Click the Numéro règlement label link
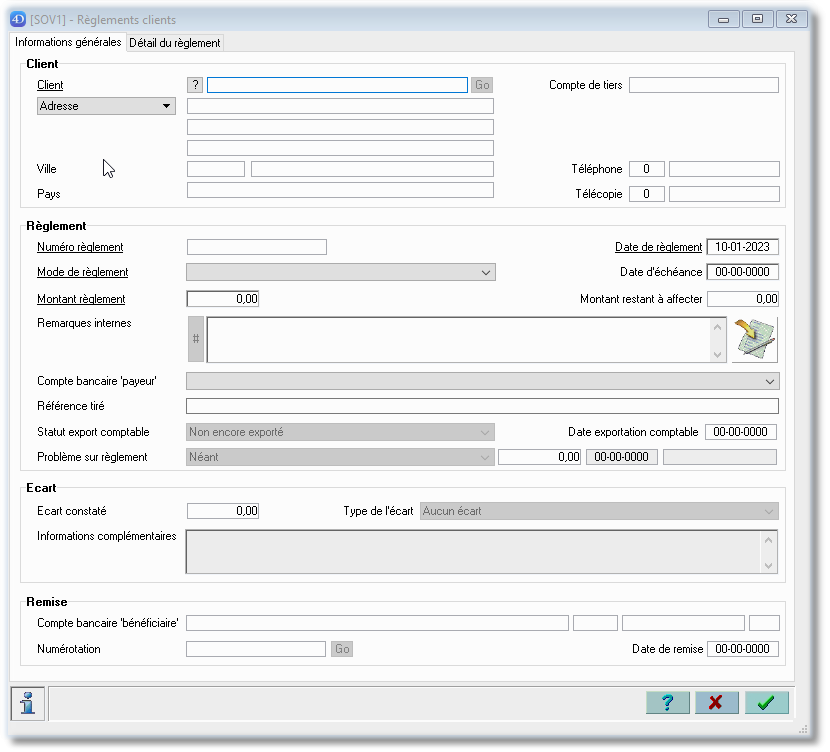 pos(80,247)
